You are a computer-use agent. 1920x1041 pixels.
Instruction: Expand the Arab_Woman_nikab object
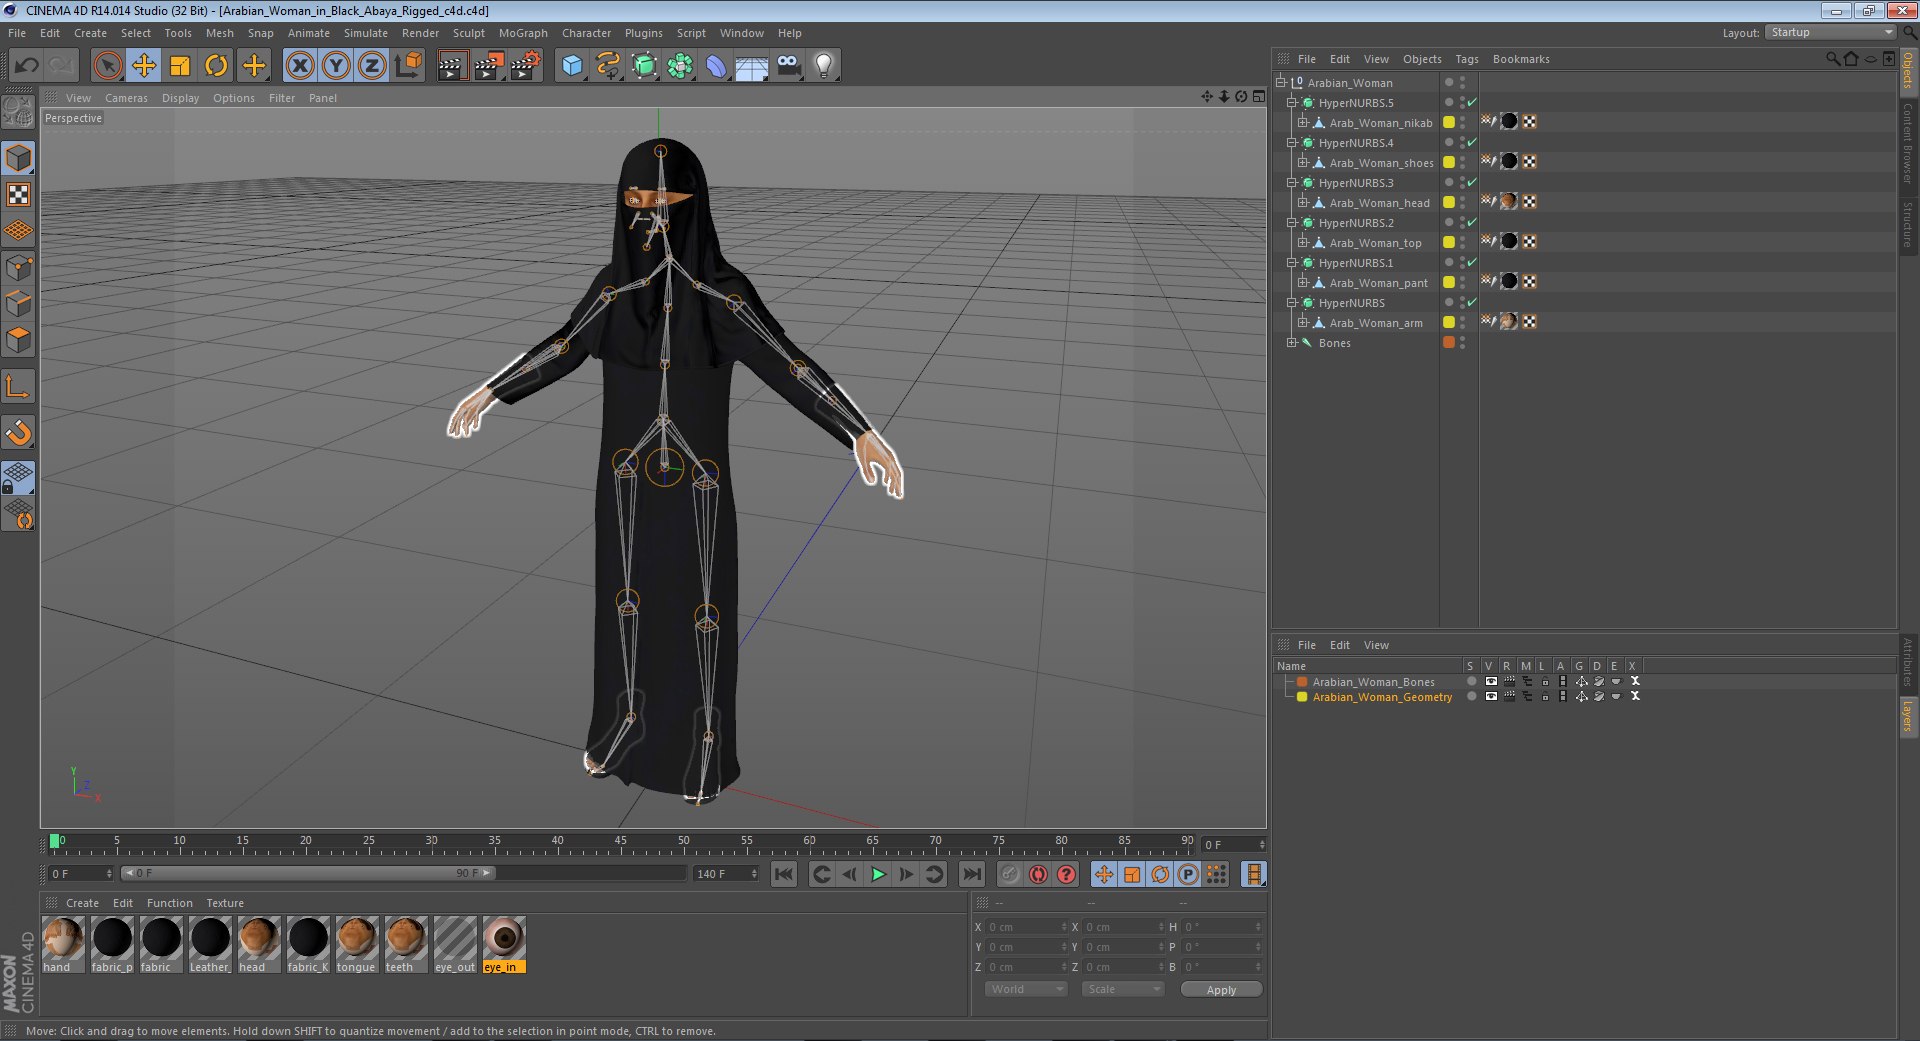tap(1303, 123)
